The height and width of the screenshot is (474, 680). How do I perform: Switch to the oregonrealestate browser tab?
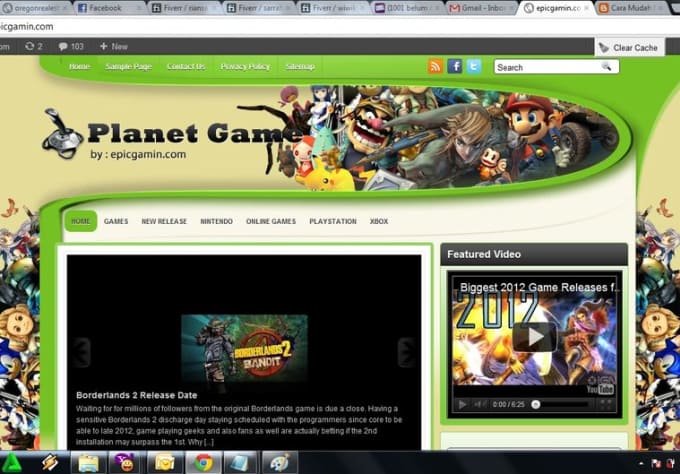click(34, 8)
